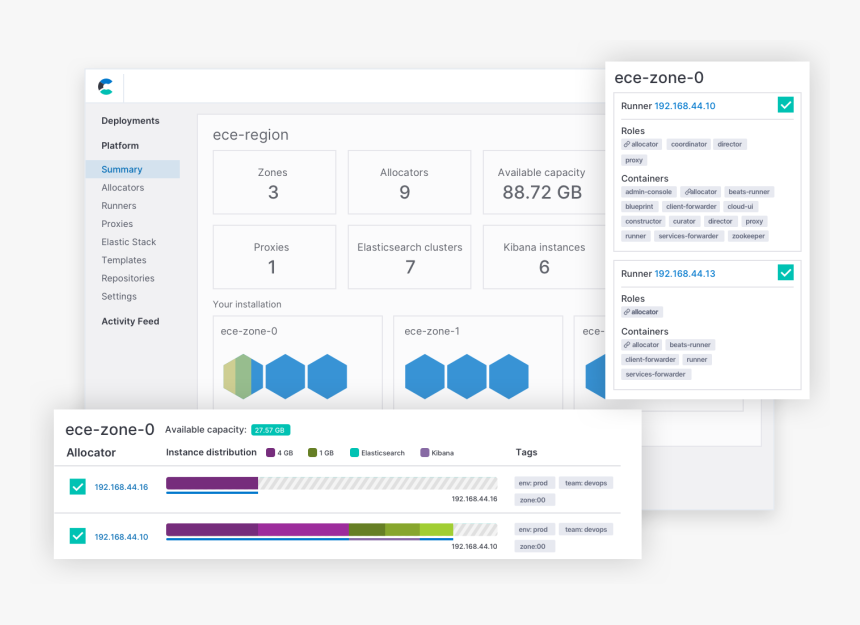Open the Proxies summary card showing 1

pos(274,257)
